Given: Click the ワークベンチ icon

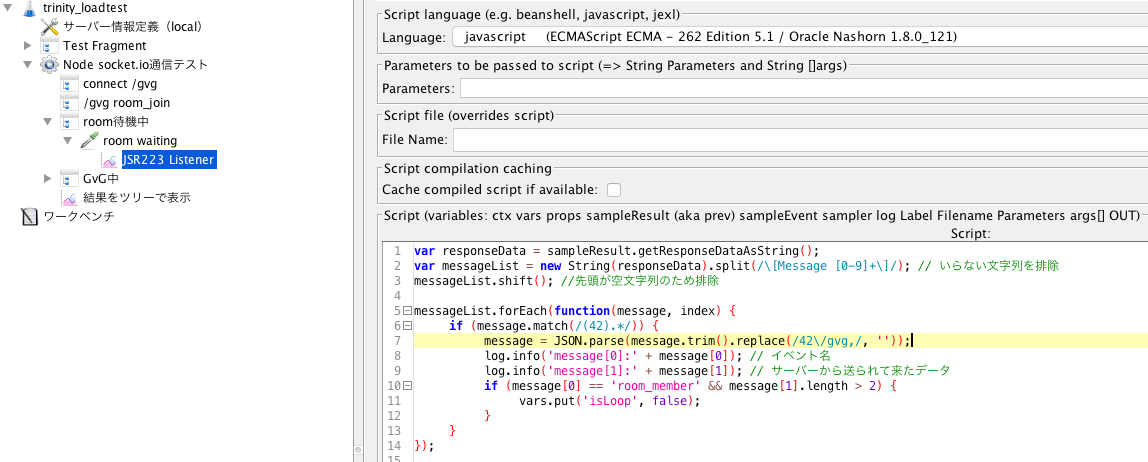Looking at the screenshot, I should [29, 217].
